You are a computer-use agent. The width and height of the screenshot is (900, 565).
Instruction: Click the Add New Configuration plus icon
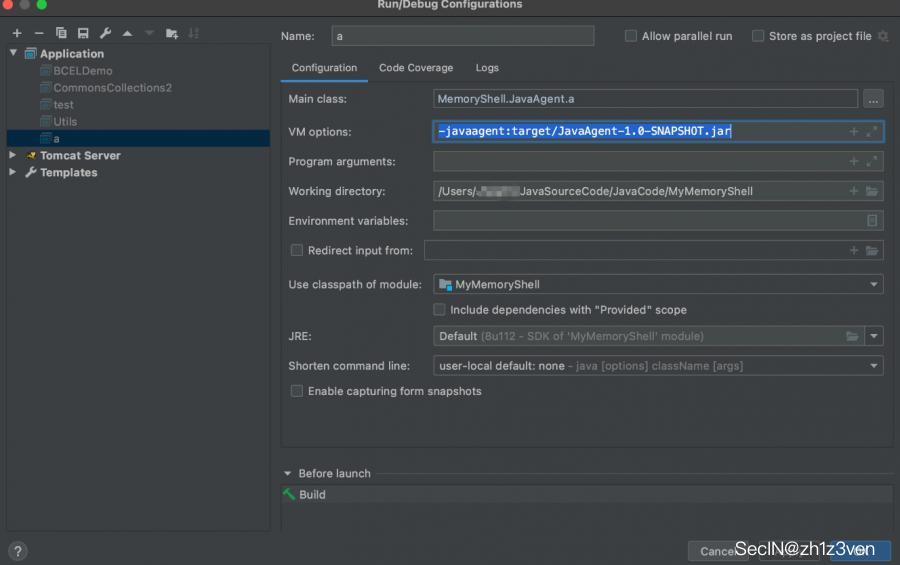click(x=17, y=33)
